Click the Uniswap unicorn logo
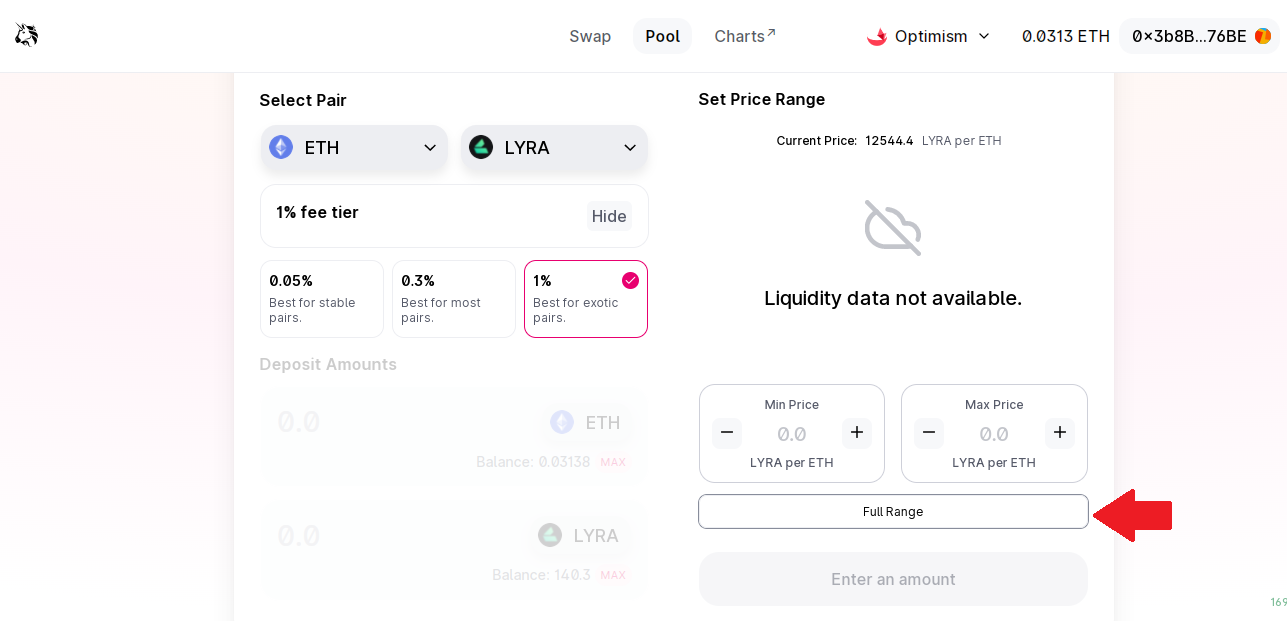1287x621 pixels. tap(27, 36)
